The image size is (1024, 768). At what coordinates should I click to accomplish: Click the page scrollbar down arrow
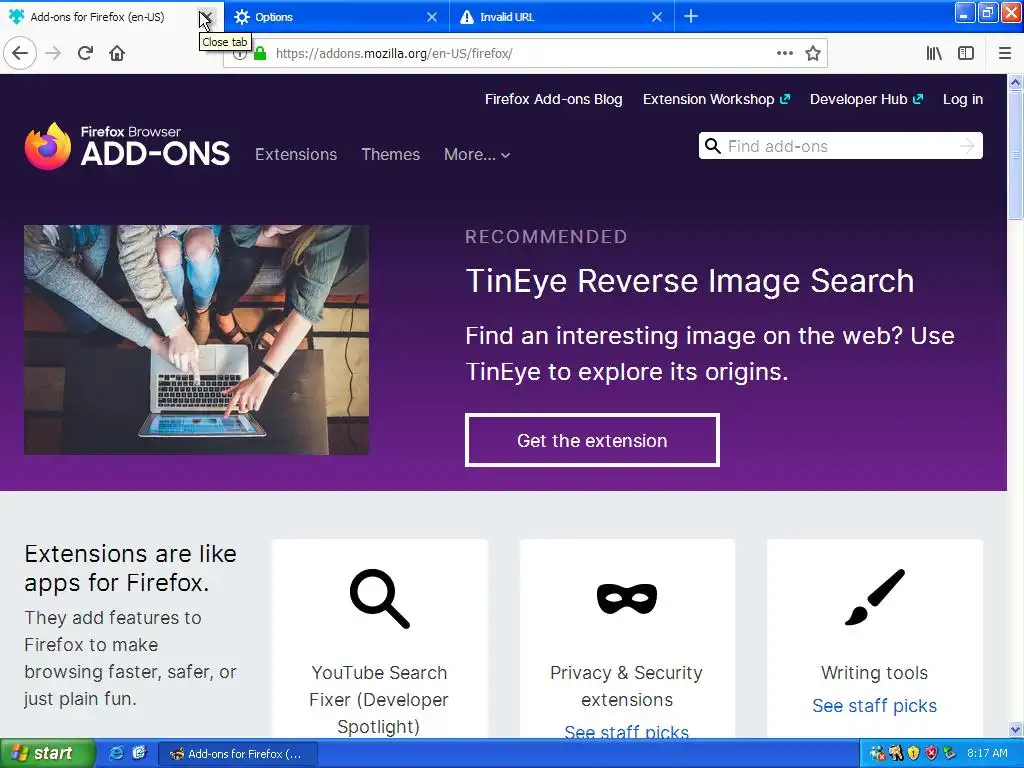[1015, 729]
